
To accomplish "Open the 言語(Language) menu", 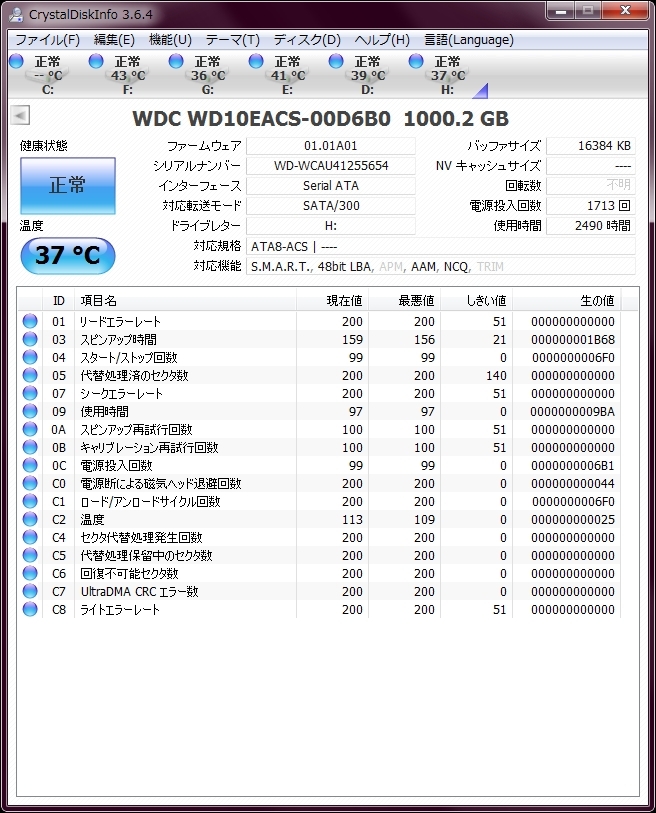I will point(469,40).
